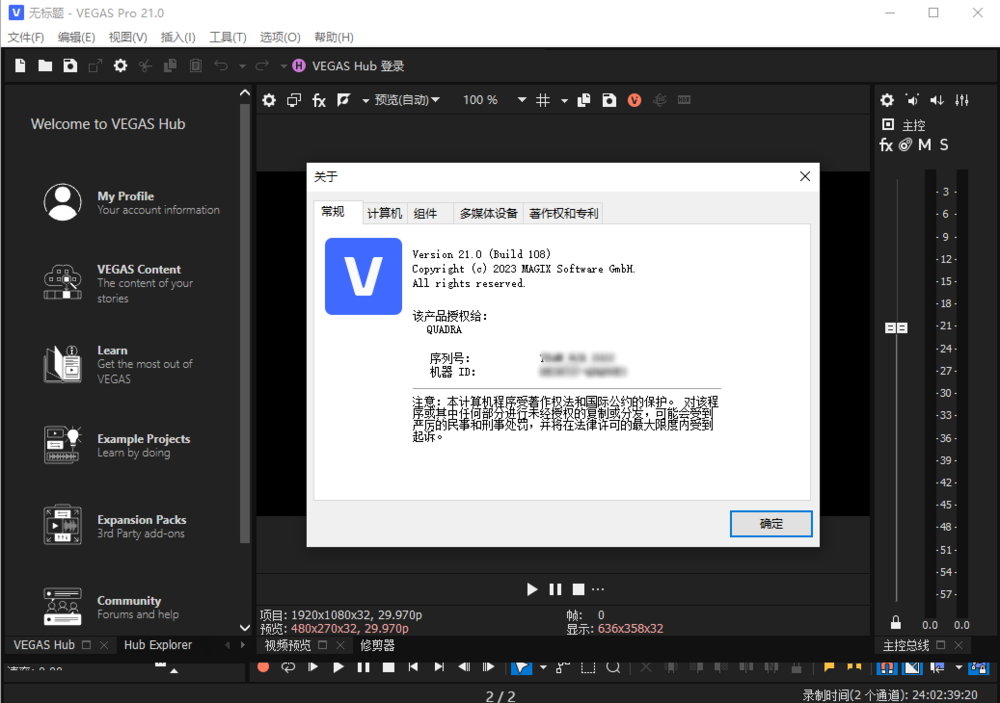This screenshot has width=1000, height=703.
Task: Open the 工具(T) menu
Action: pyautogui.click(x=228, y=37)
